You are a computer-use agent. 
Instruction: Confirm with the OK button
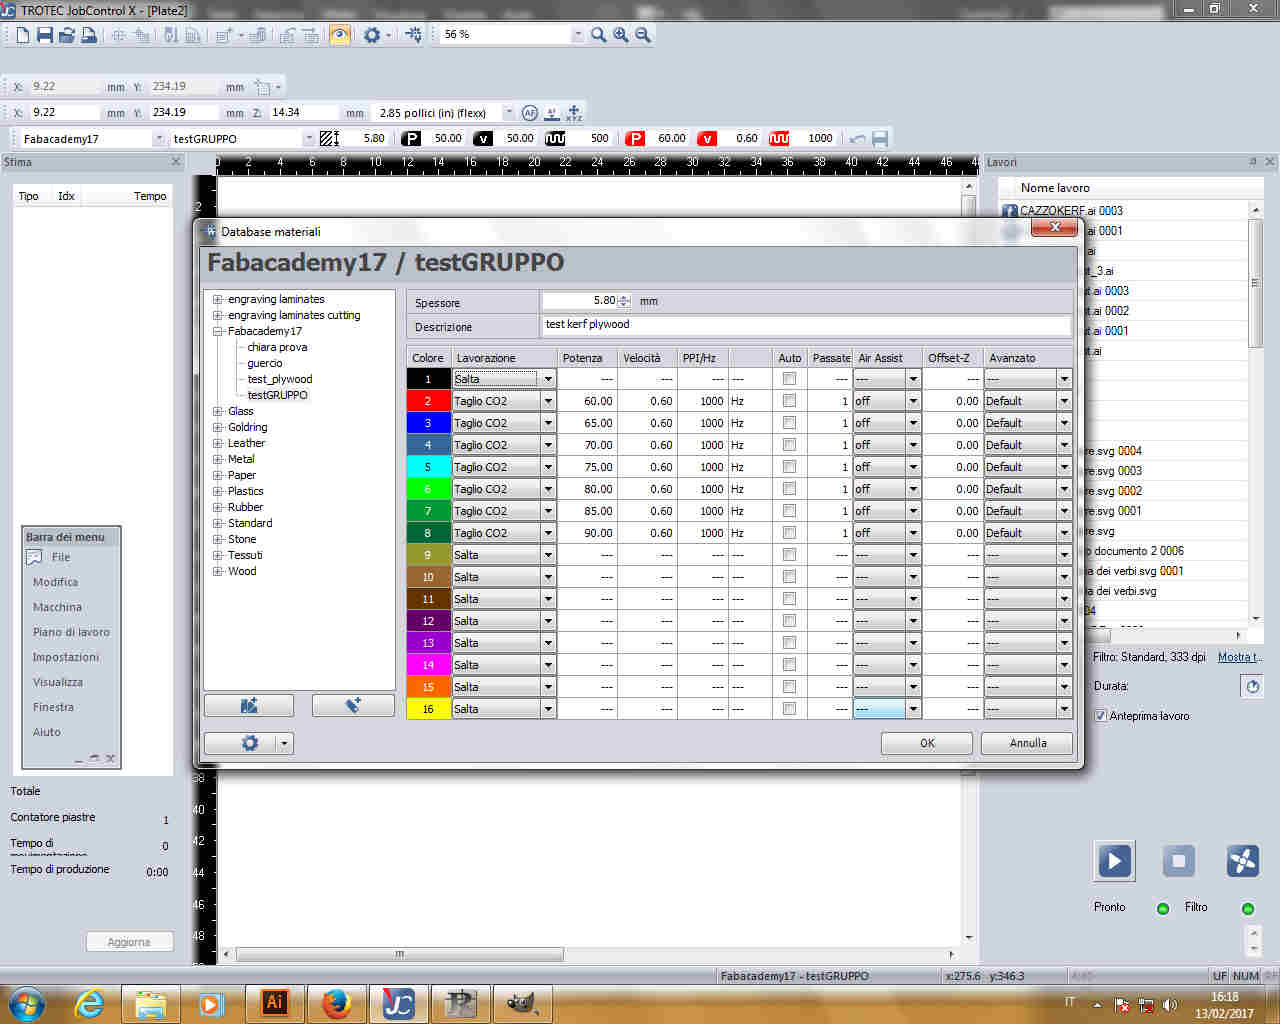927,743
